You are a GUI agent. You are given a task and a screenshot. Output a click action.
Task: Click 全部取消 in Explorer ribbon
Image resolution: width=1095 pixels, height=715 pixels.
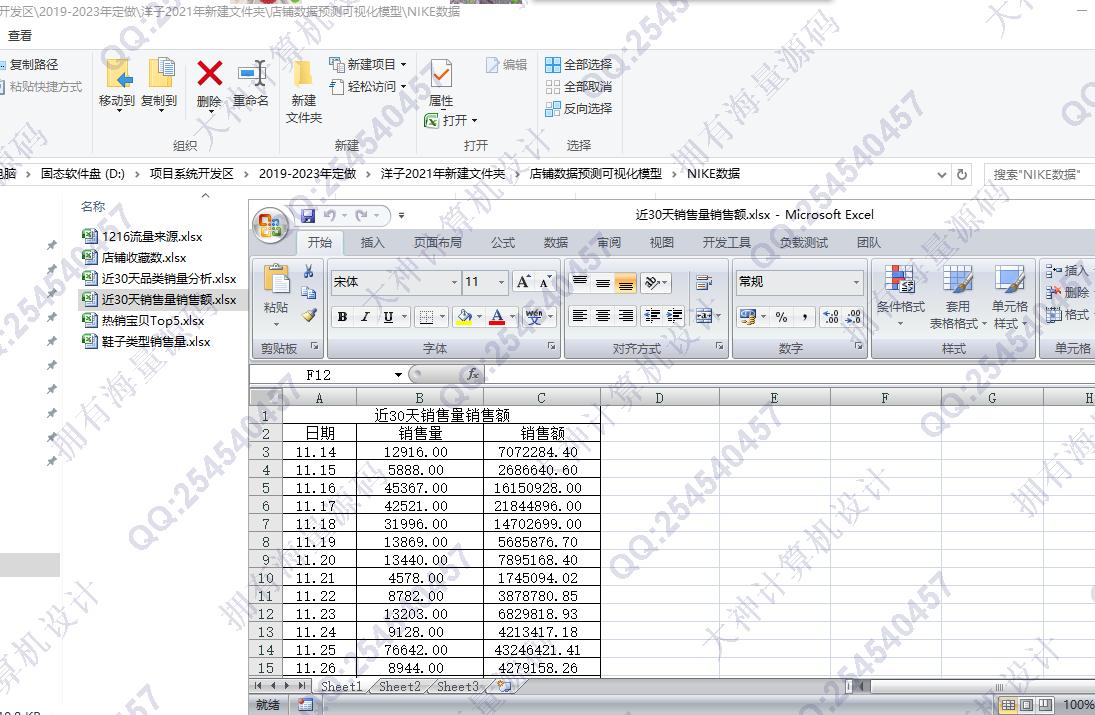579,87
